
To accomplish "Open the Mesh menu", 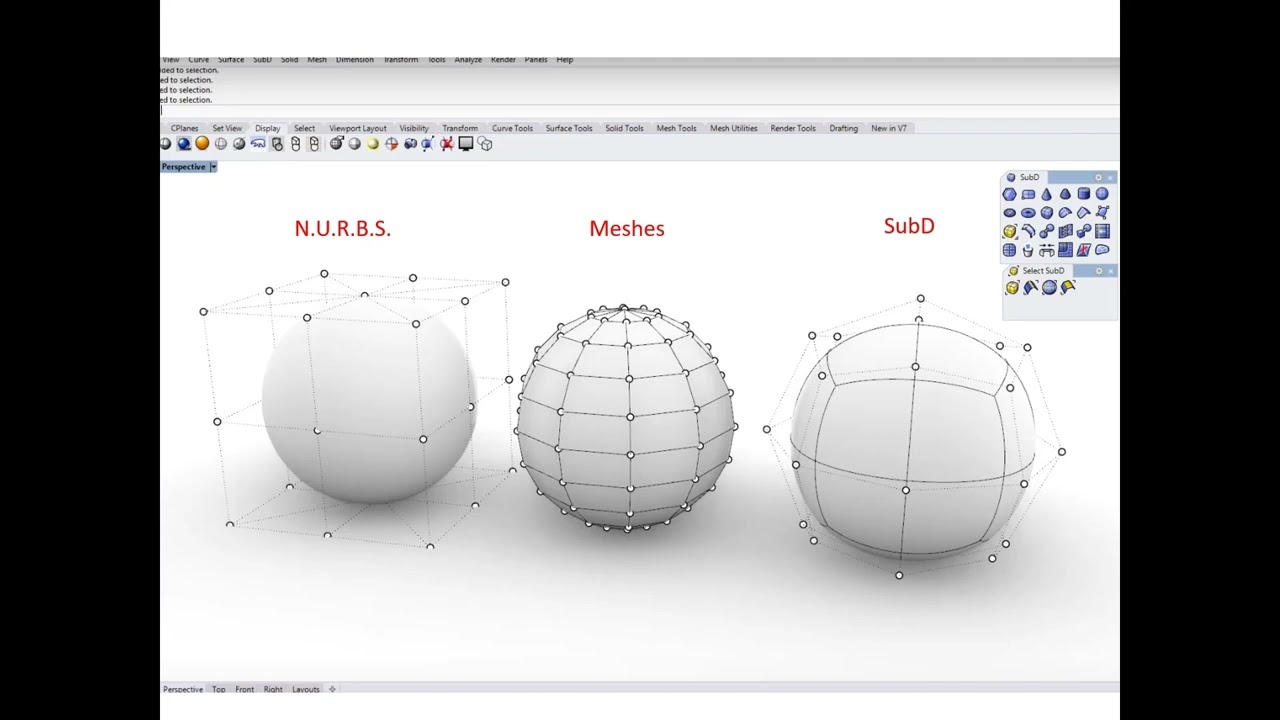I will pos(317,60).
